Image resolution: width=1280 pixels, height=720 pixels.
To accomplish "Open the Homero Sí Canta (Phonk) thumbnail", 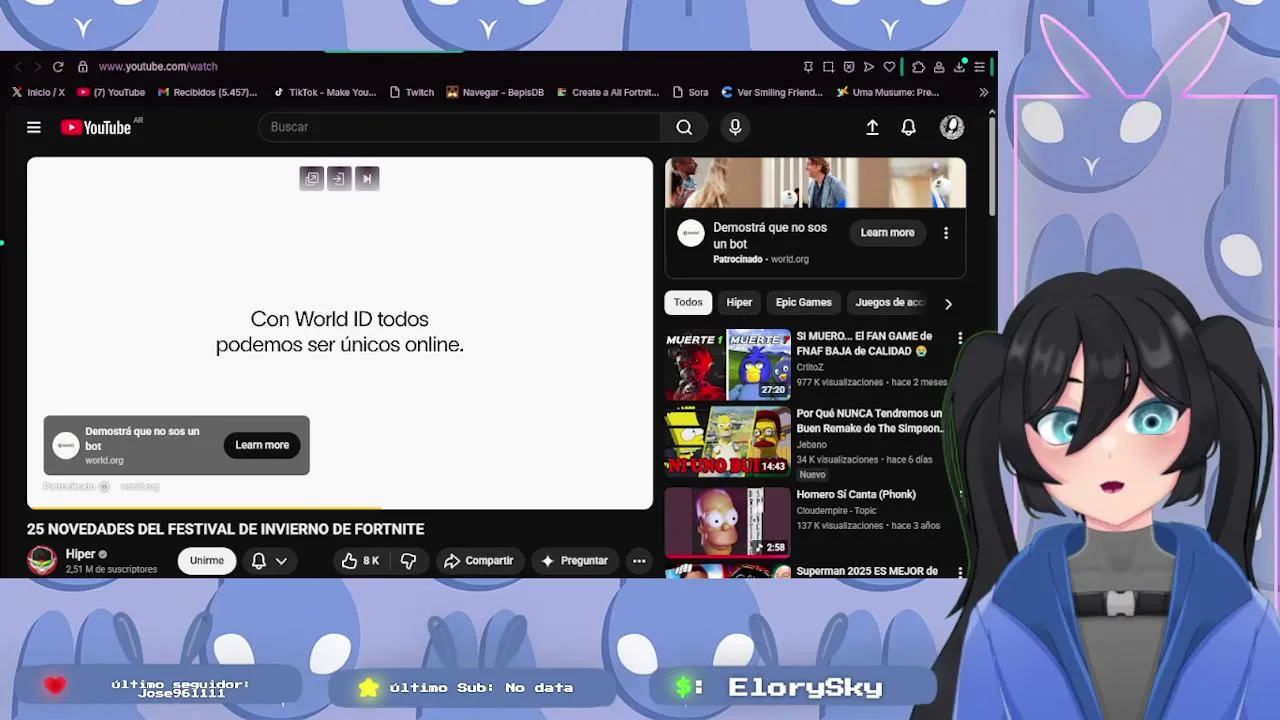I will click(x=728, y=521).
